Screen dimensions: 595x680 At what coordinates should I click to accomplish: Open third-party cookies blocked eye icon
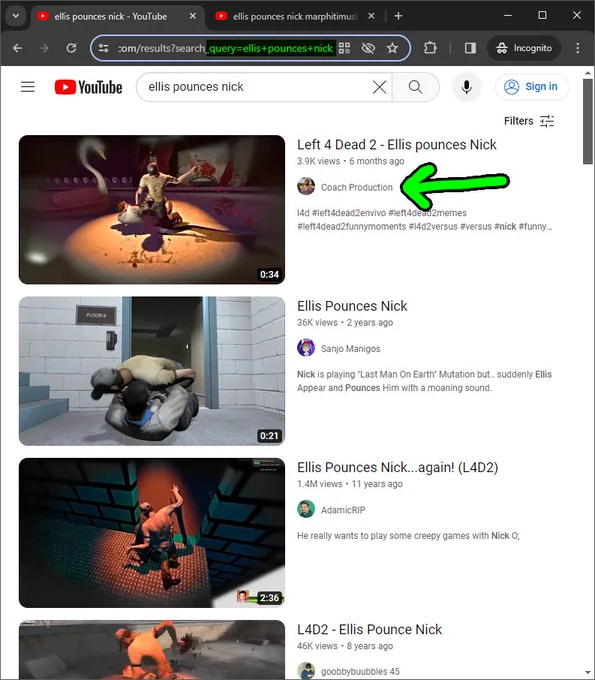(368, 48)
